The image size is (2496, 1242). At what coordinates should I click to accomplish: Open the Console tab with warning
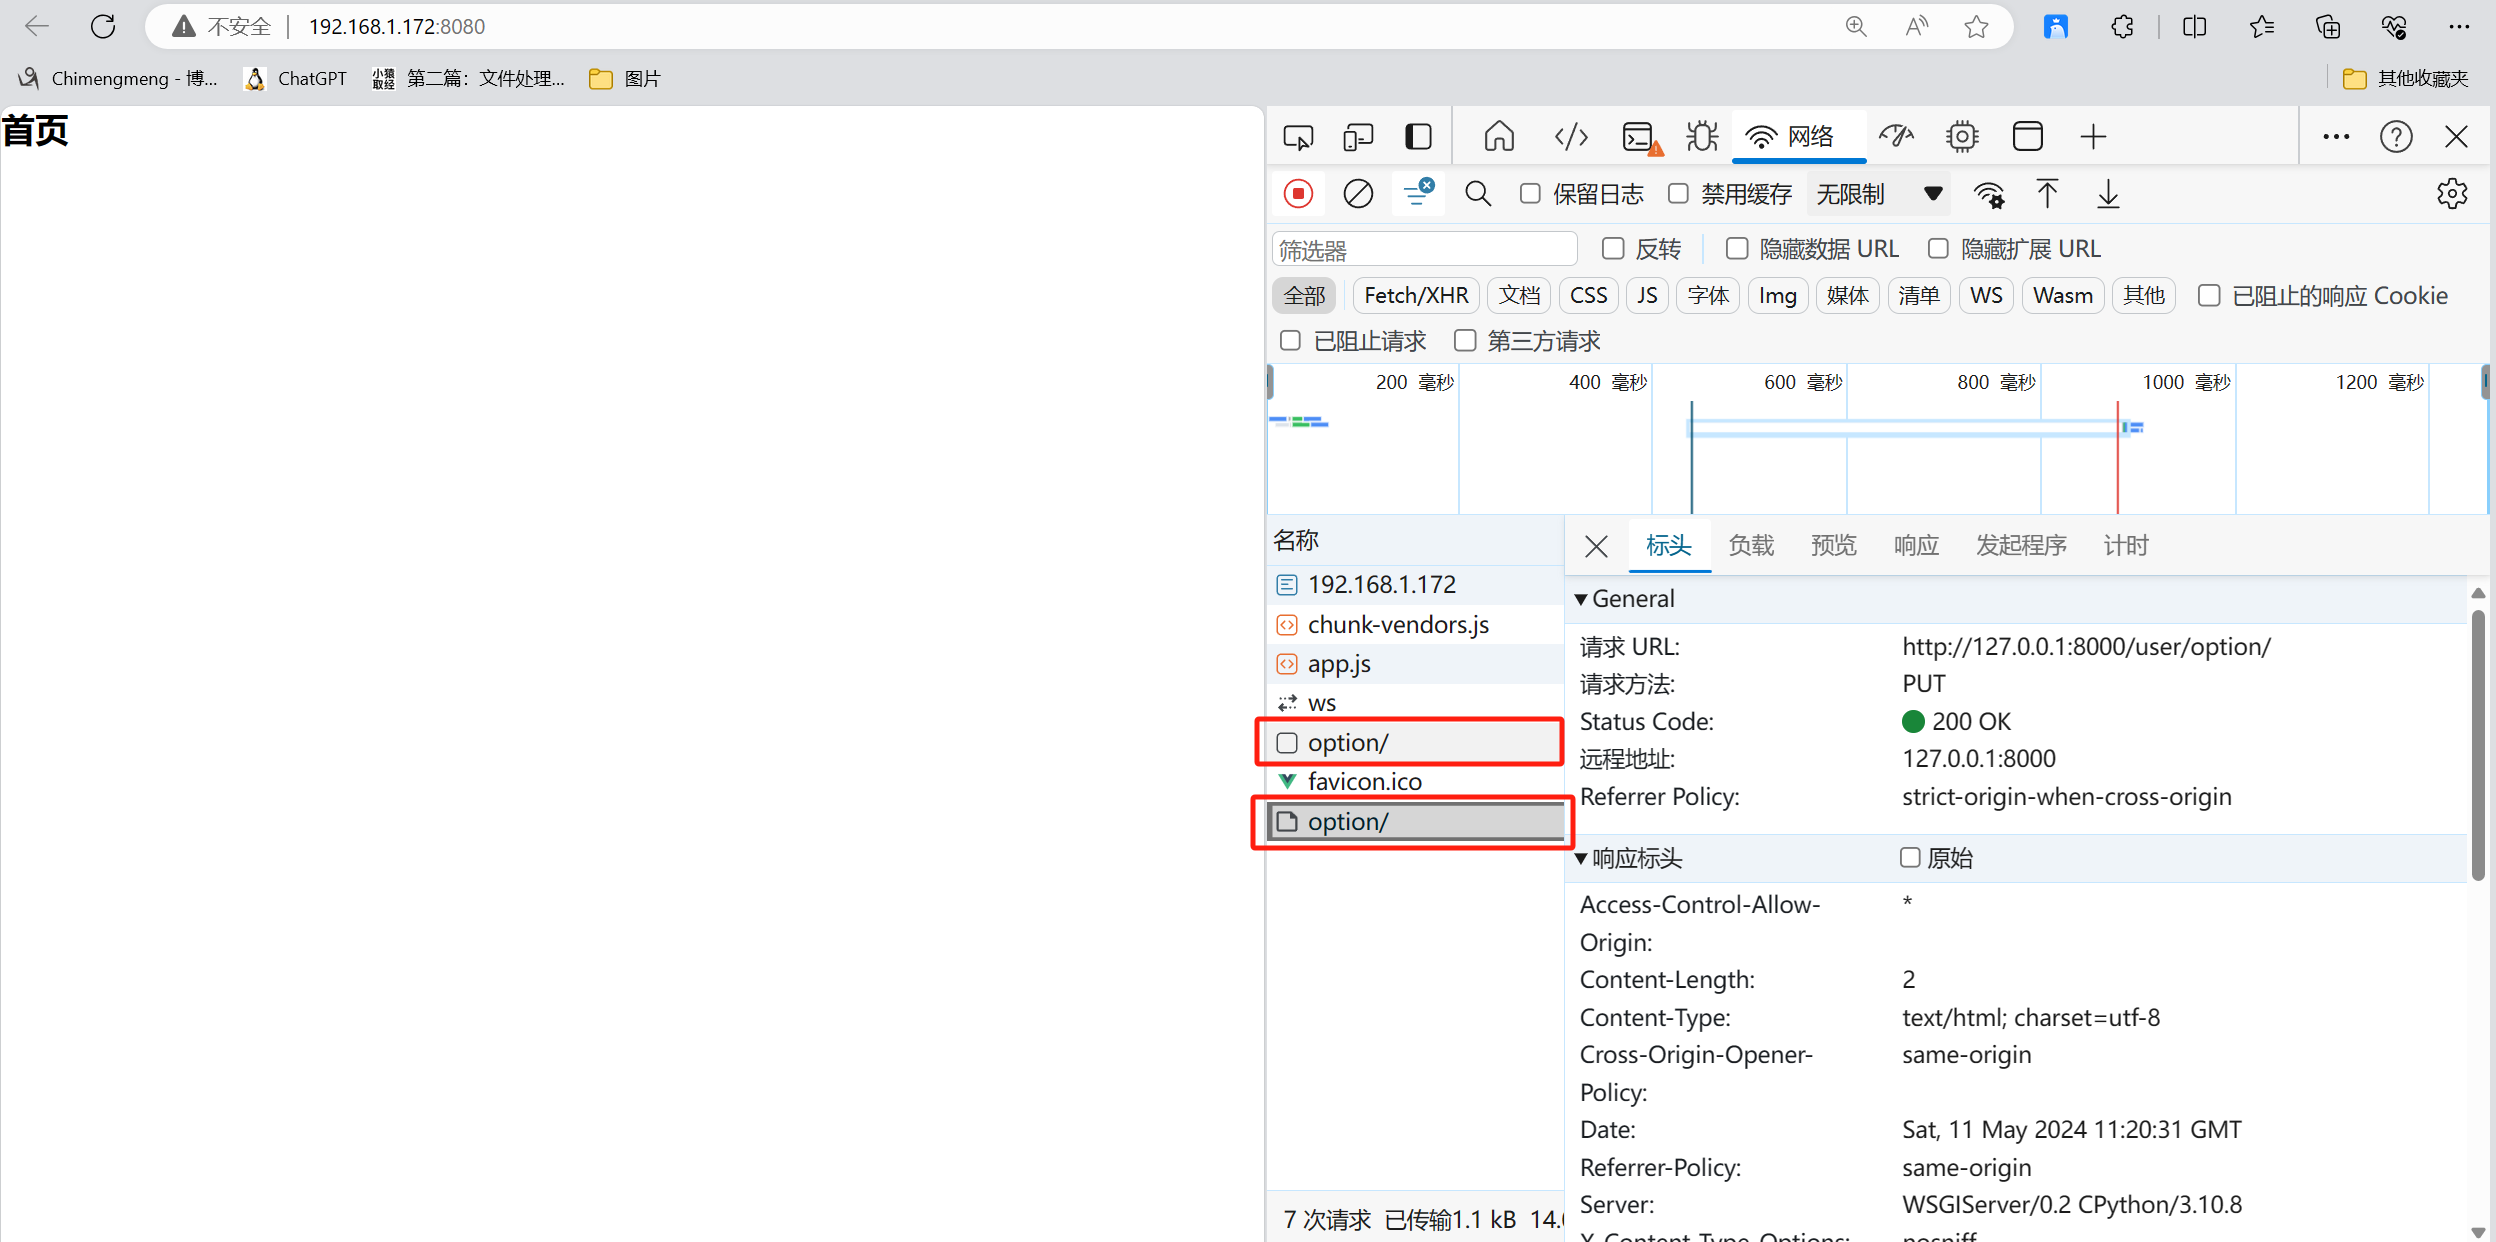(1641, 136)
